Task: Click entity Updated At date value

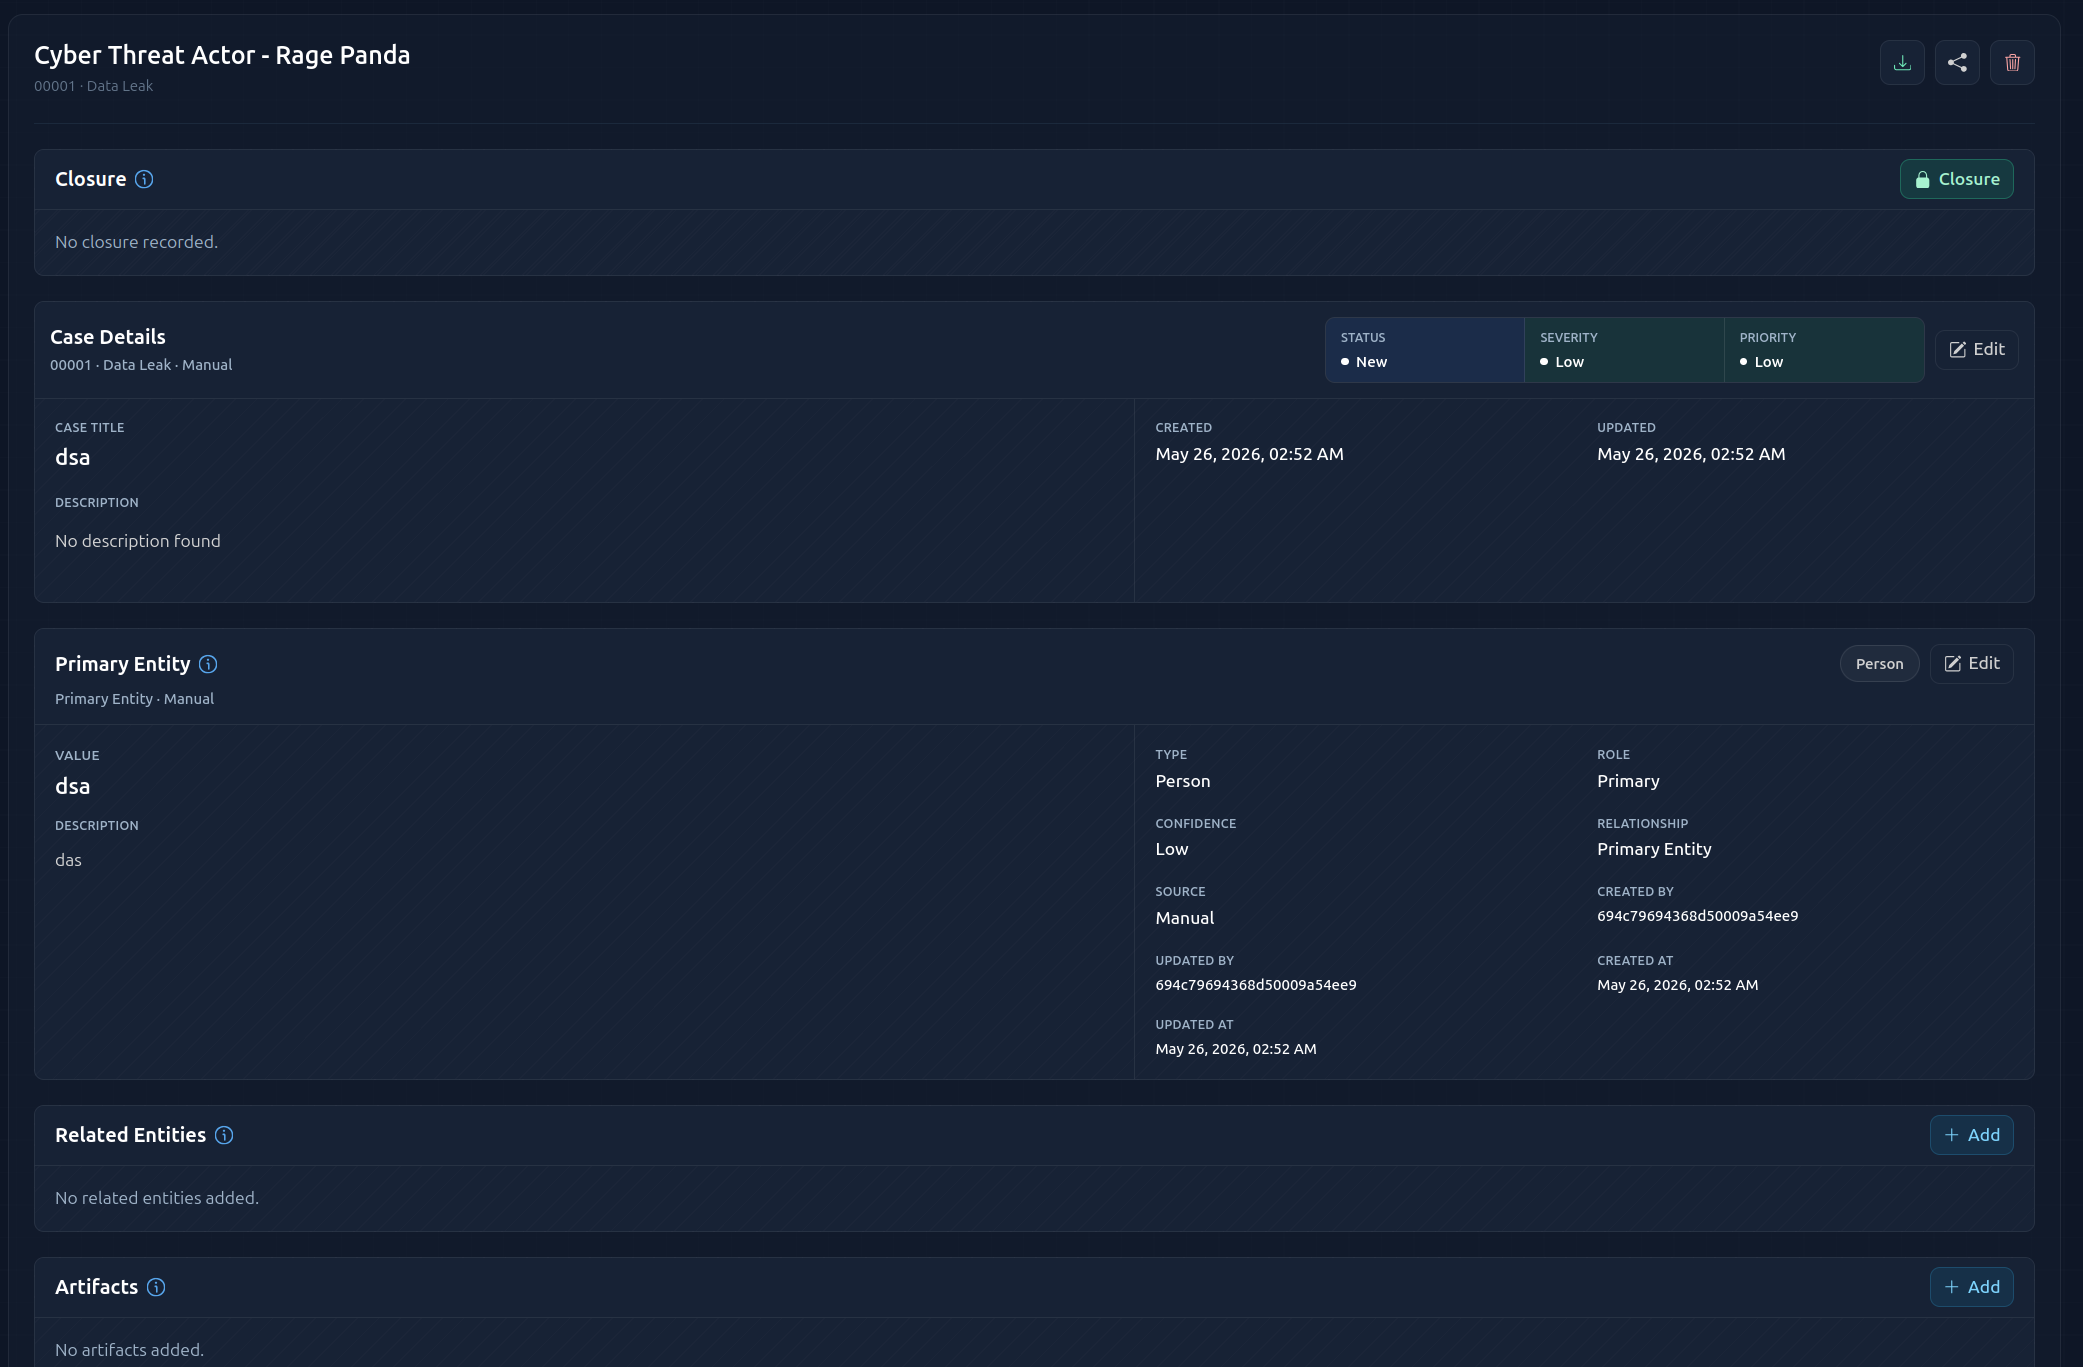Action: (x=1235, y=1049)
